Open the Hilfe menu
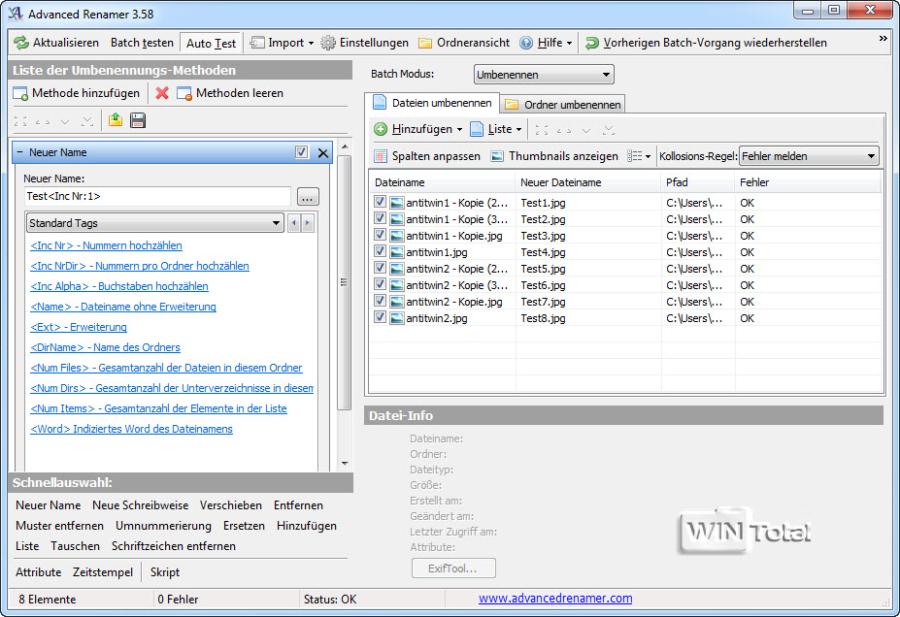The width and height of the screenshot is (900, 617). tap(547, 43)
